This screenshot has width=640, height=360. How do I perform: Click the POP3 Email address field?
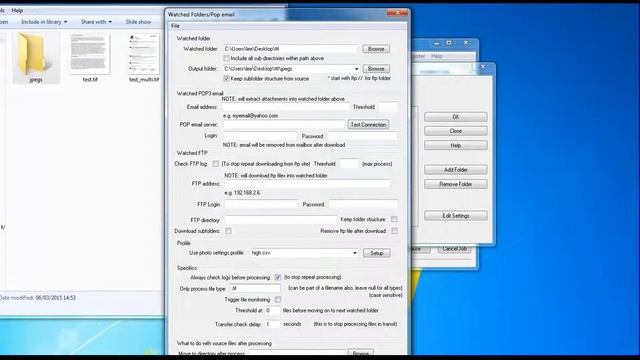pyautogui.click(x=286, y=107)
